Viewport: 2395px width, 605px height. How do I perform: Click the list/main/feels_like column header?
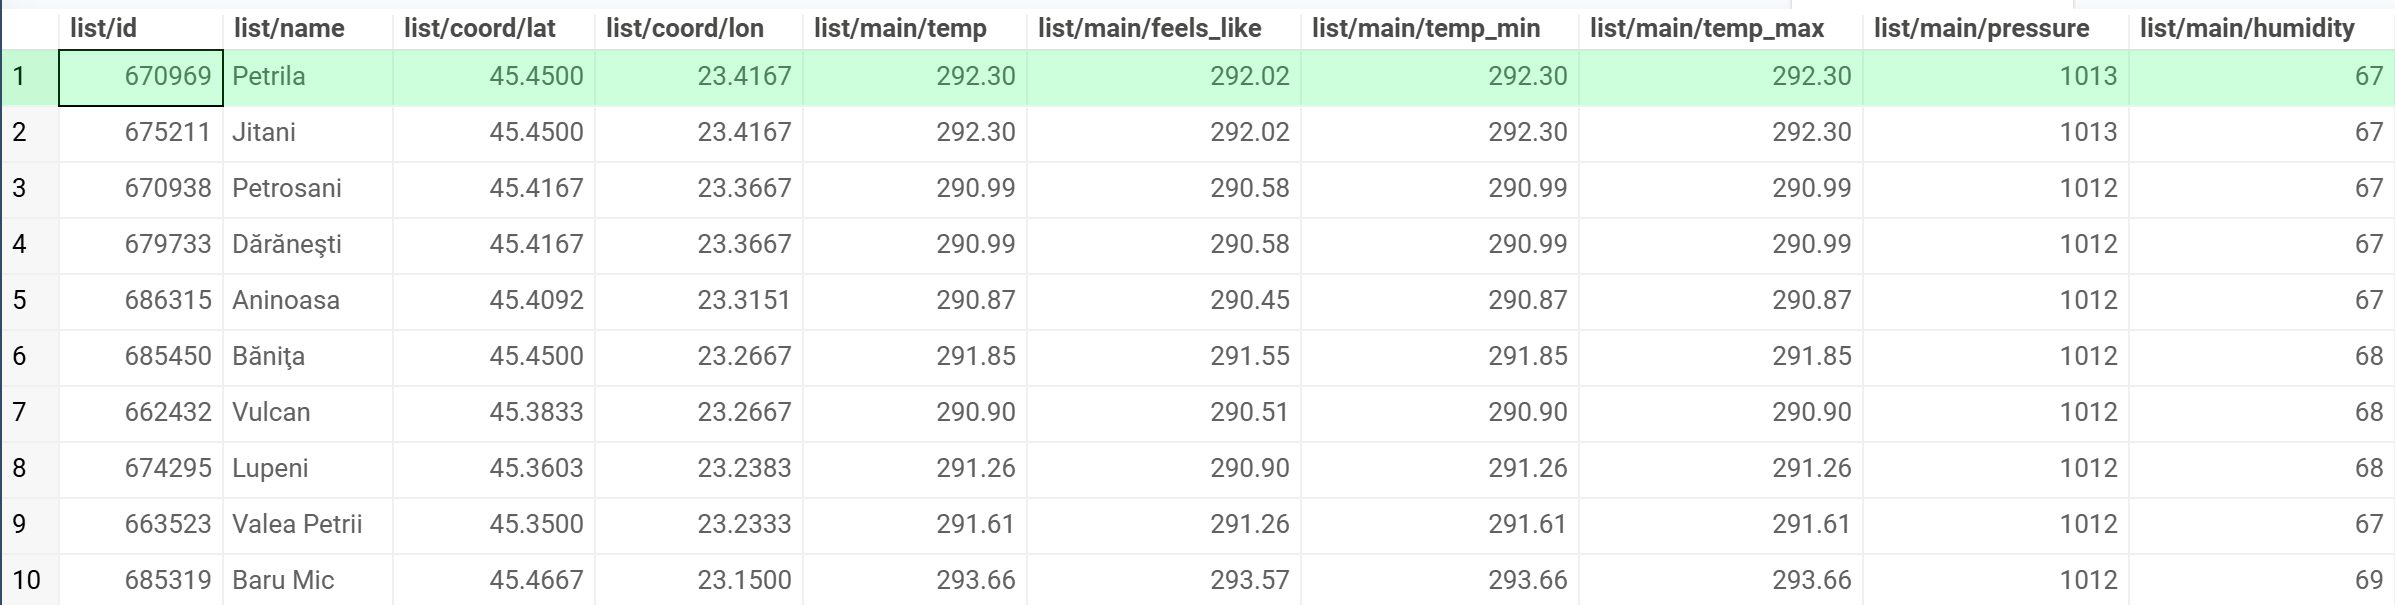[1148, 28]
